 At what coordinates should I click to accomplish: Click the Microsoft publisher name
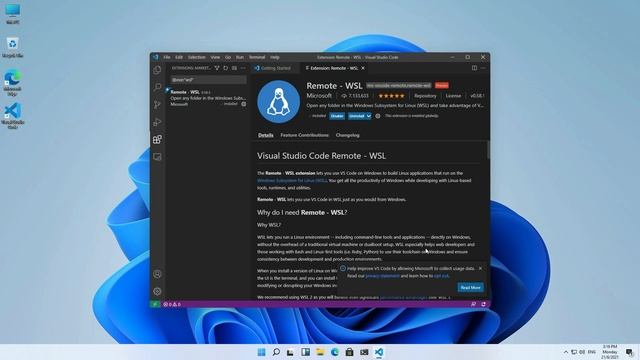coord(319,96)
